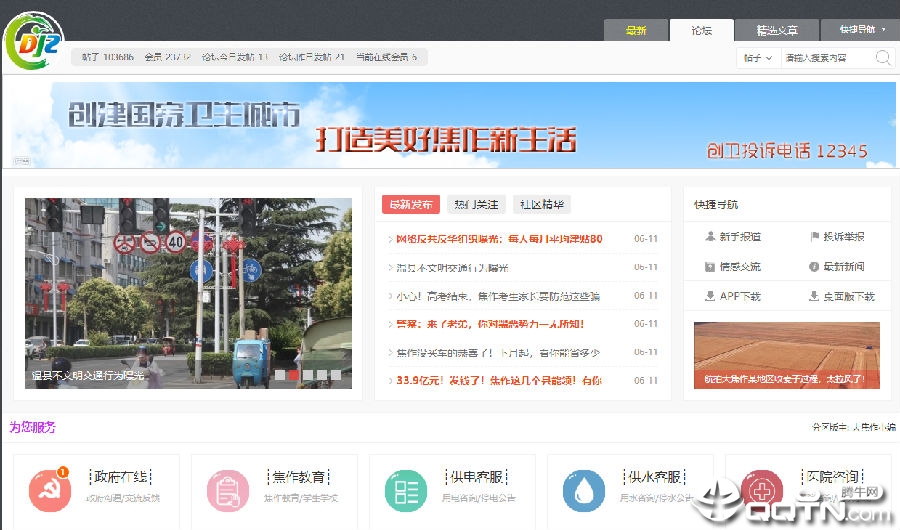Switch to the 最新 tab in header

point(635,31)
